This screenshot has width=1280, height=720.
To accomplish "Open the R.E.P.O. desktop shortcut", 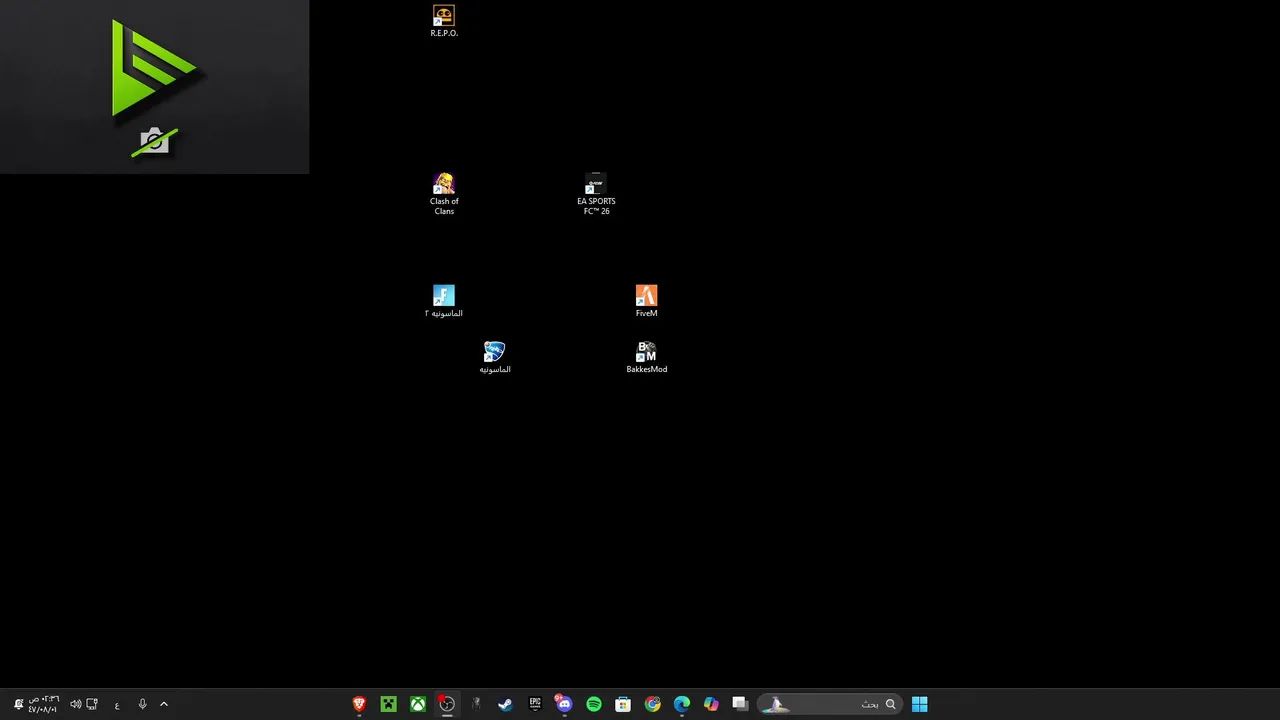I will tap(444, 21).
